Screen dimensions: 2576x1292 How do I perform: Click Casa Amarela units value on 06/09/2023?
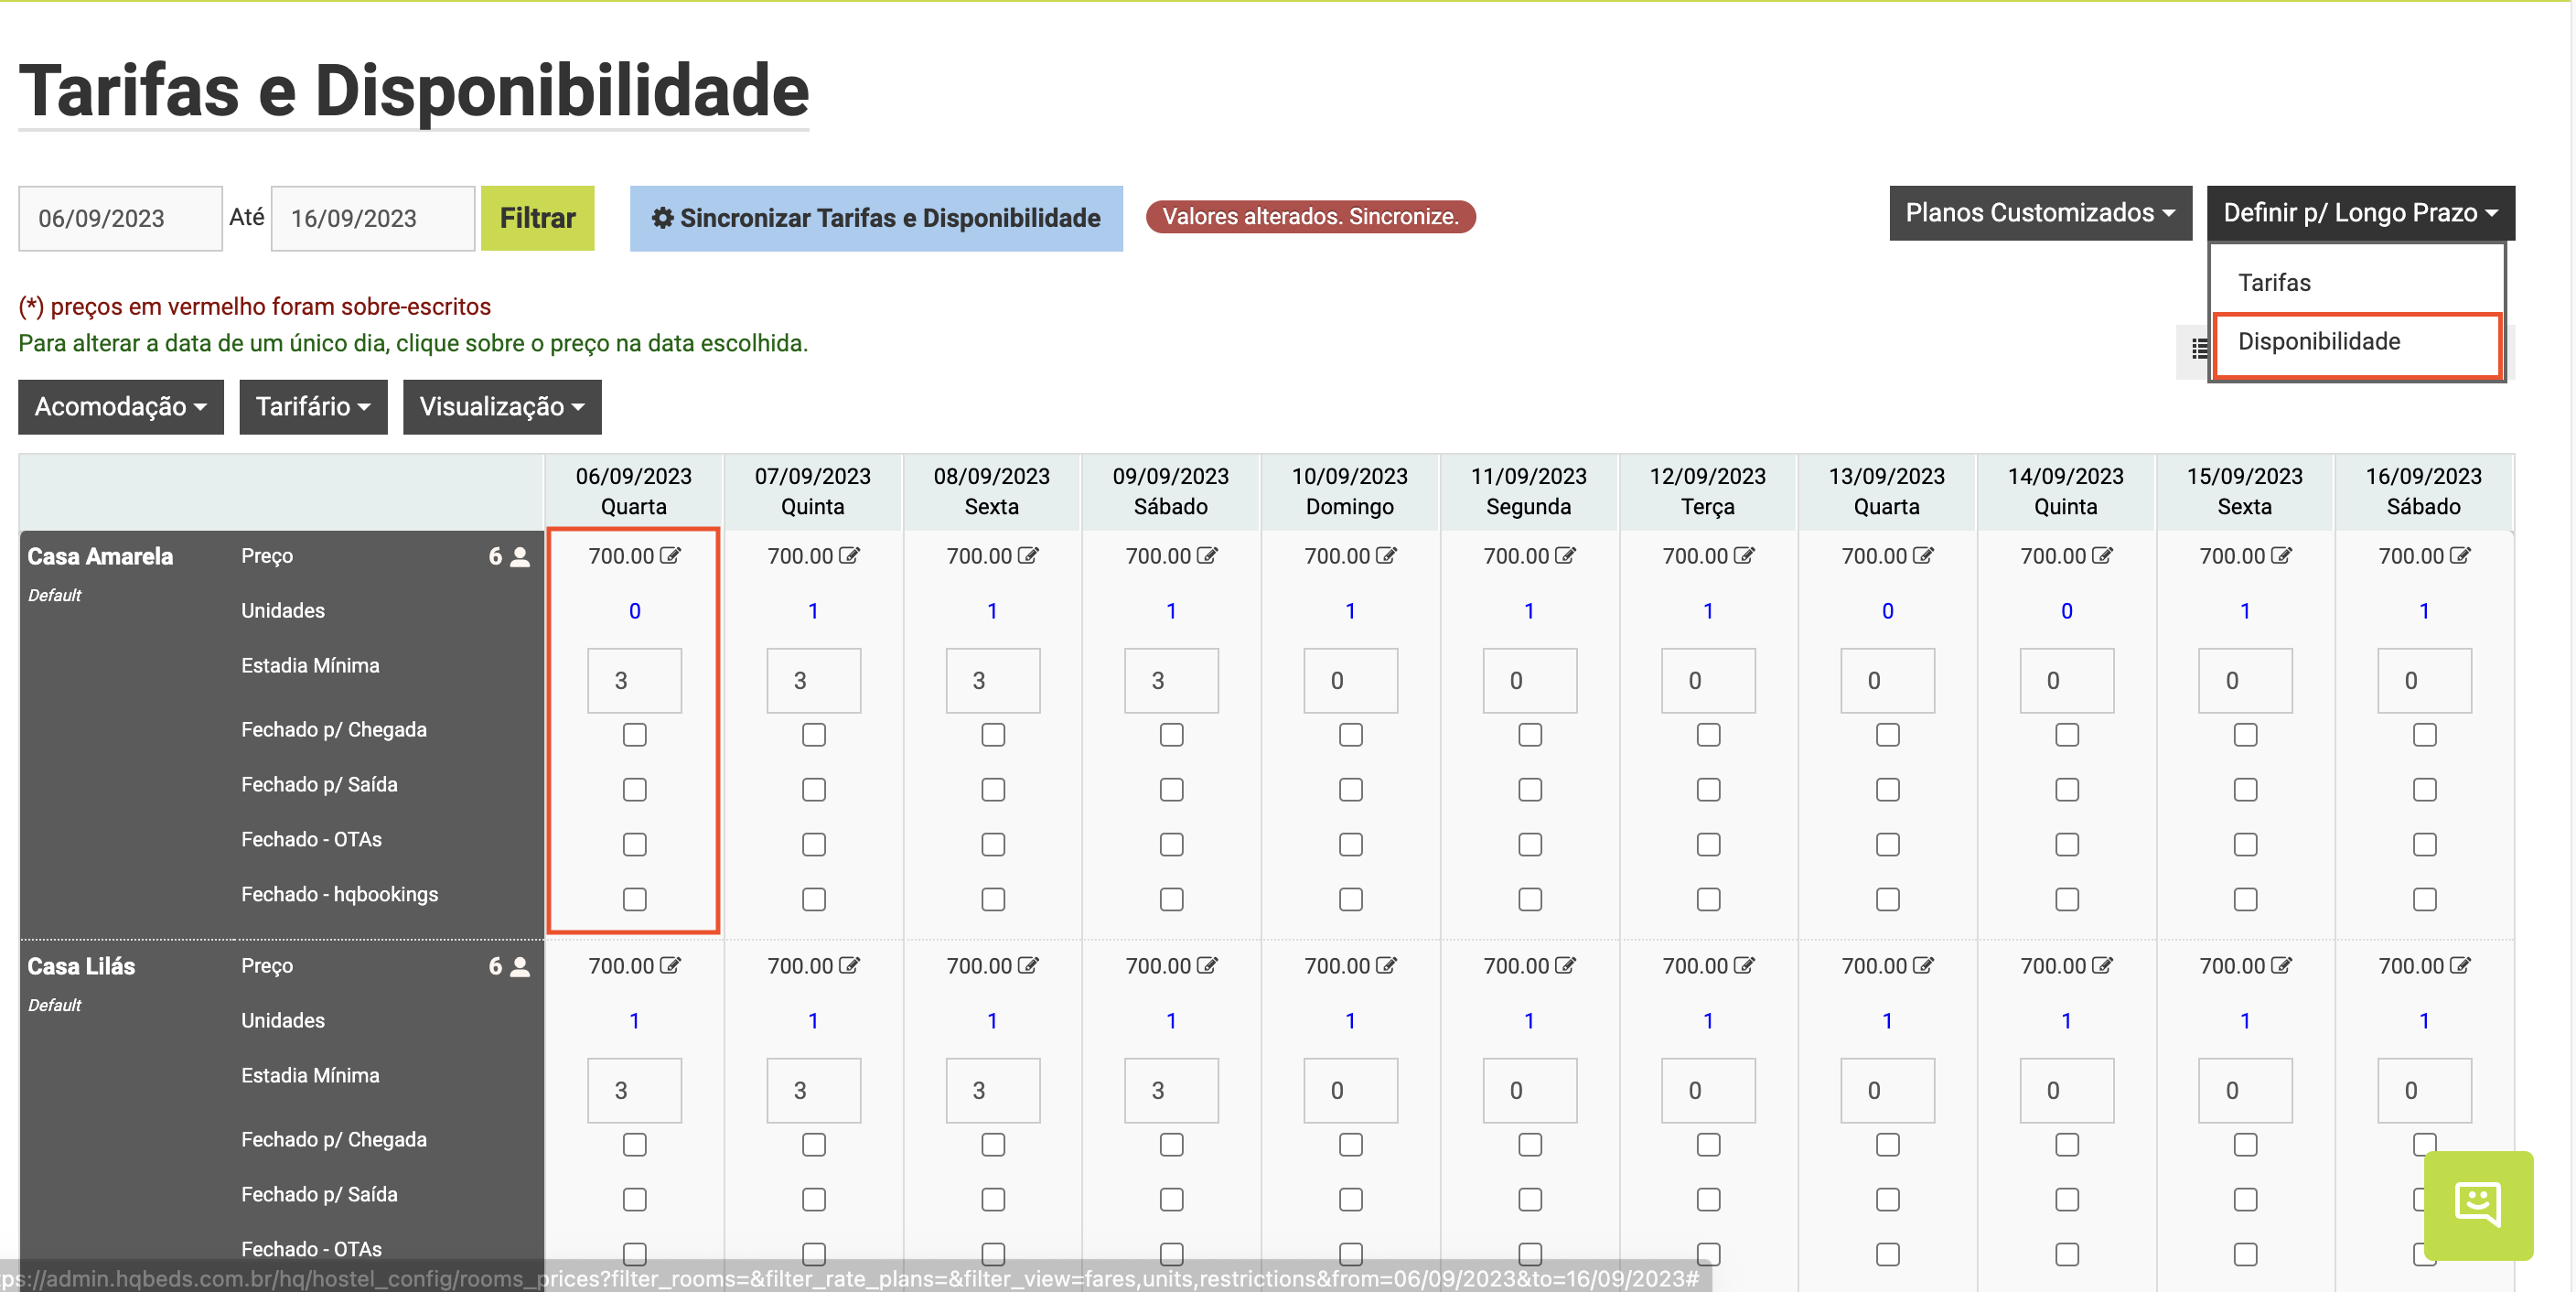click(x=635, y=611)
